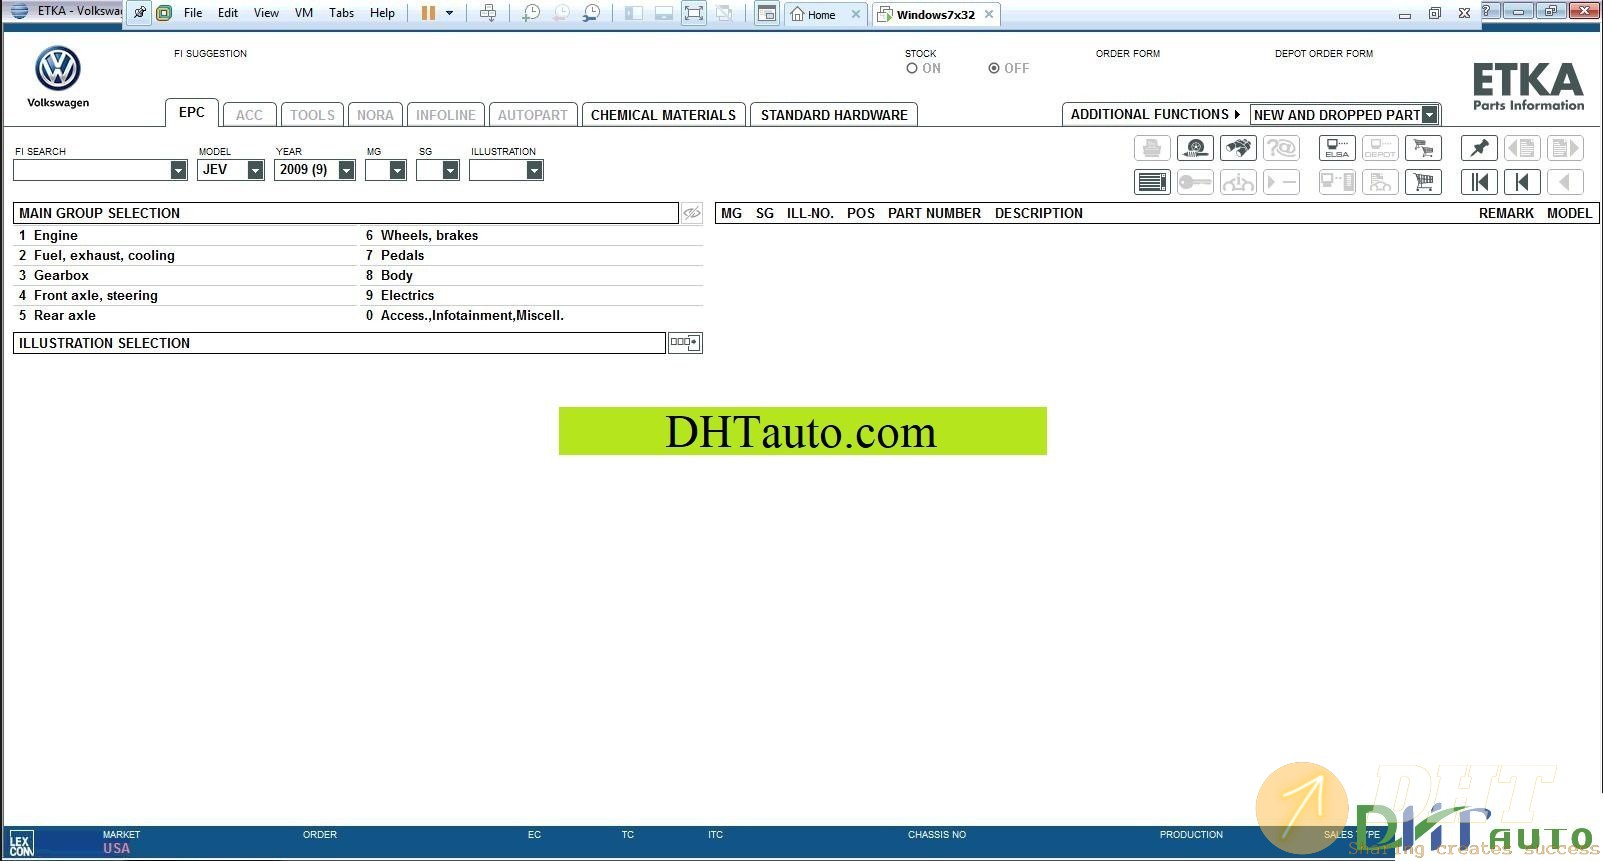Open the YEAR dropdown showing 2009 (9)
Screen dimensions: 1603x861
coord(346,170)
